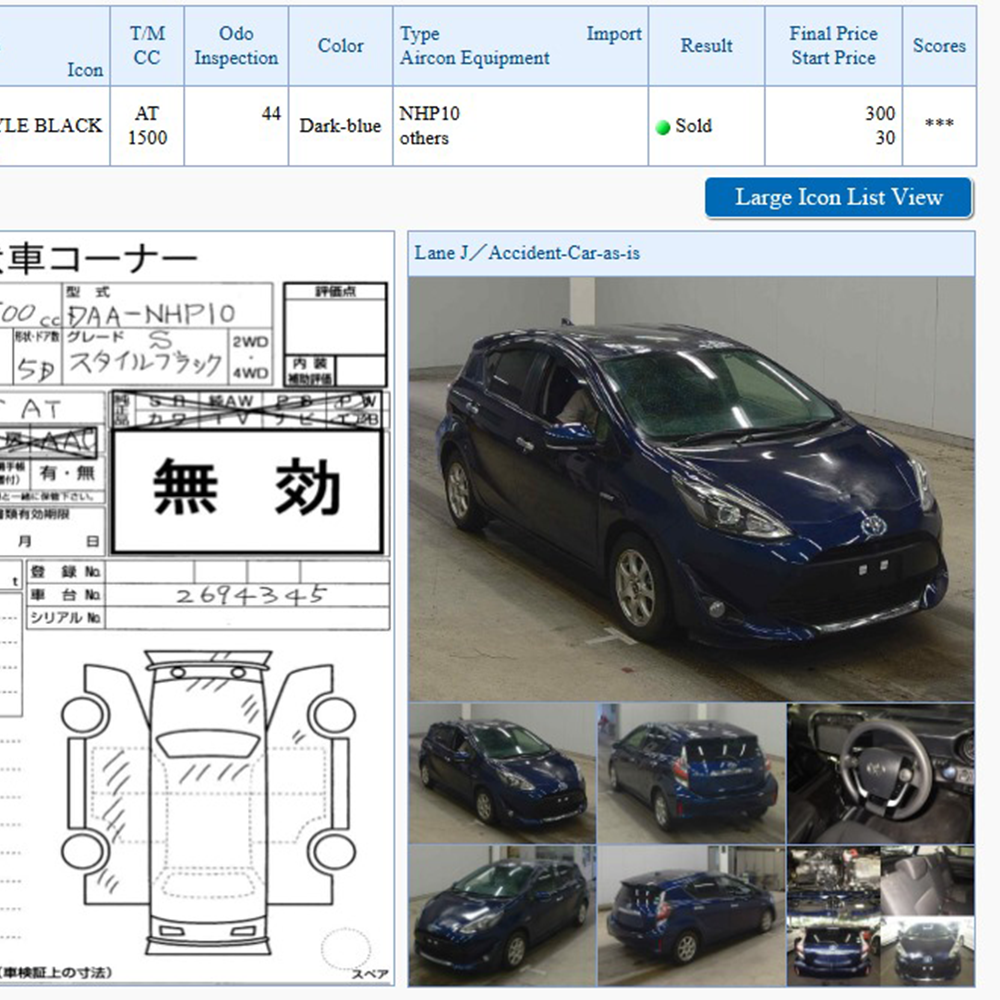Click the Type Aircon Equipment column header
The width and height of the screenshot is (1000, 1000).
(474, 46)
